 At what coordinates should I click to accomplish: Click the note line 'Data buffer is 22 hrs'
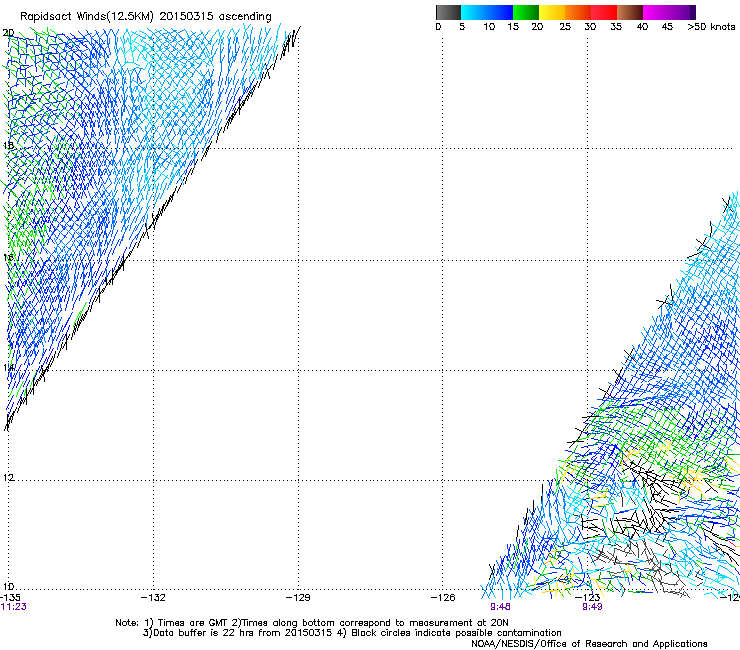tap(352, 633)
